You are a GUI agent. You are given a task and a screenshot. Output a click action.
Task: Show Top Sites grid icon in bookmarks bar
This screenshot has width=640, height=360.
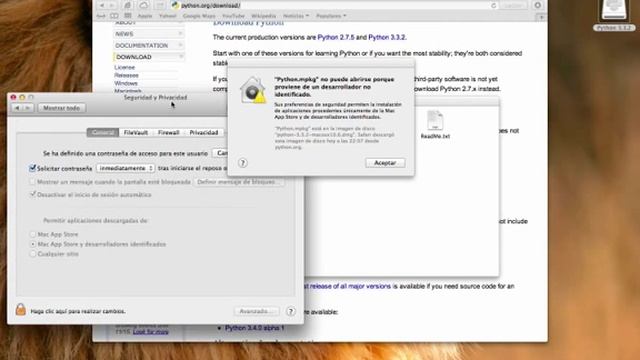coord(128,16)
